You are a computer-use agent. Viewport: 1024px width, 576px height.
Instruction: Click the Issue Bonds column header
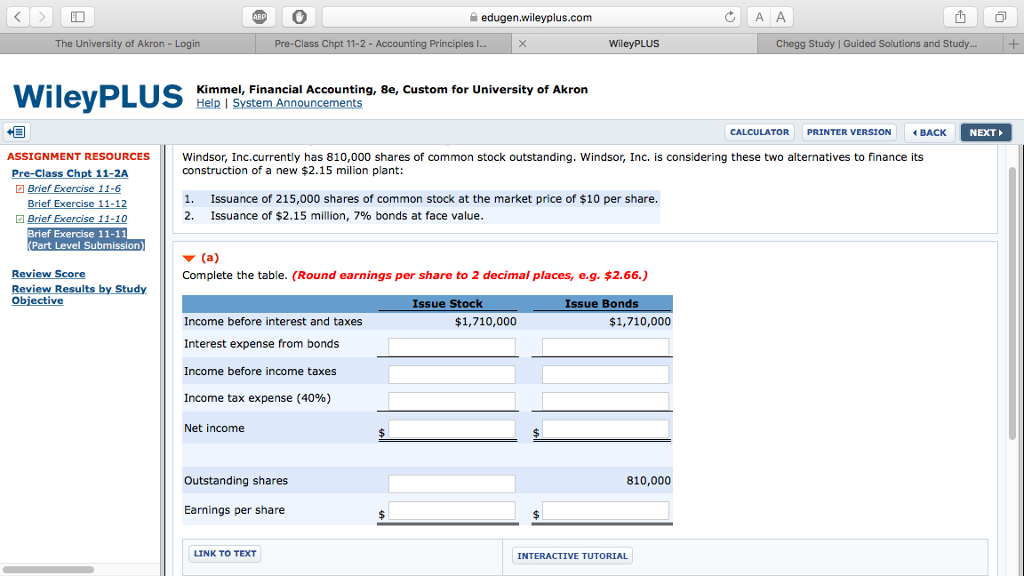pos(601,304)
